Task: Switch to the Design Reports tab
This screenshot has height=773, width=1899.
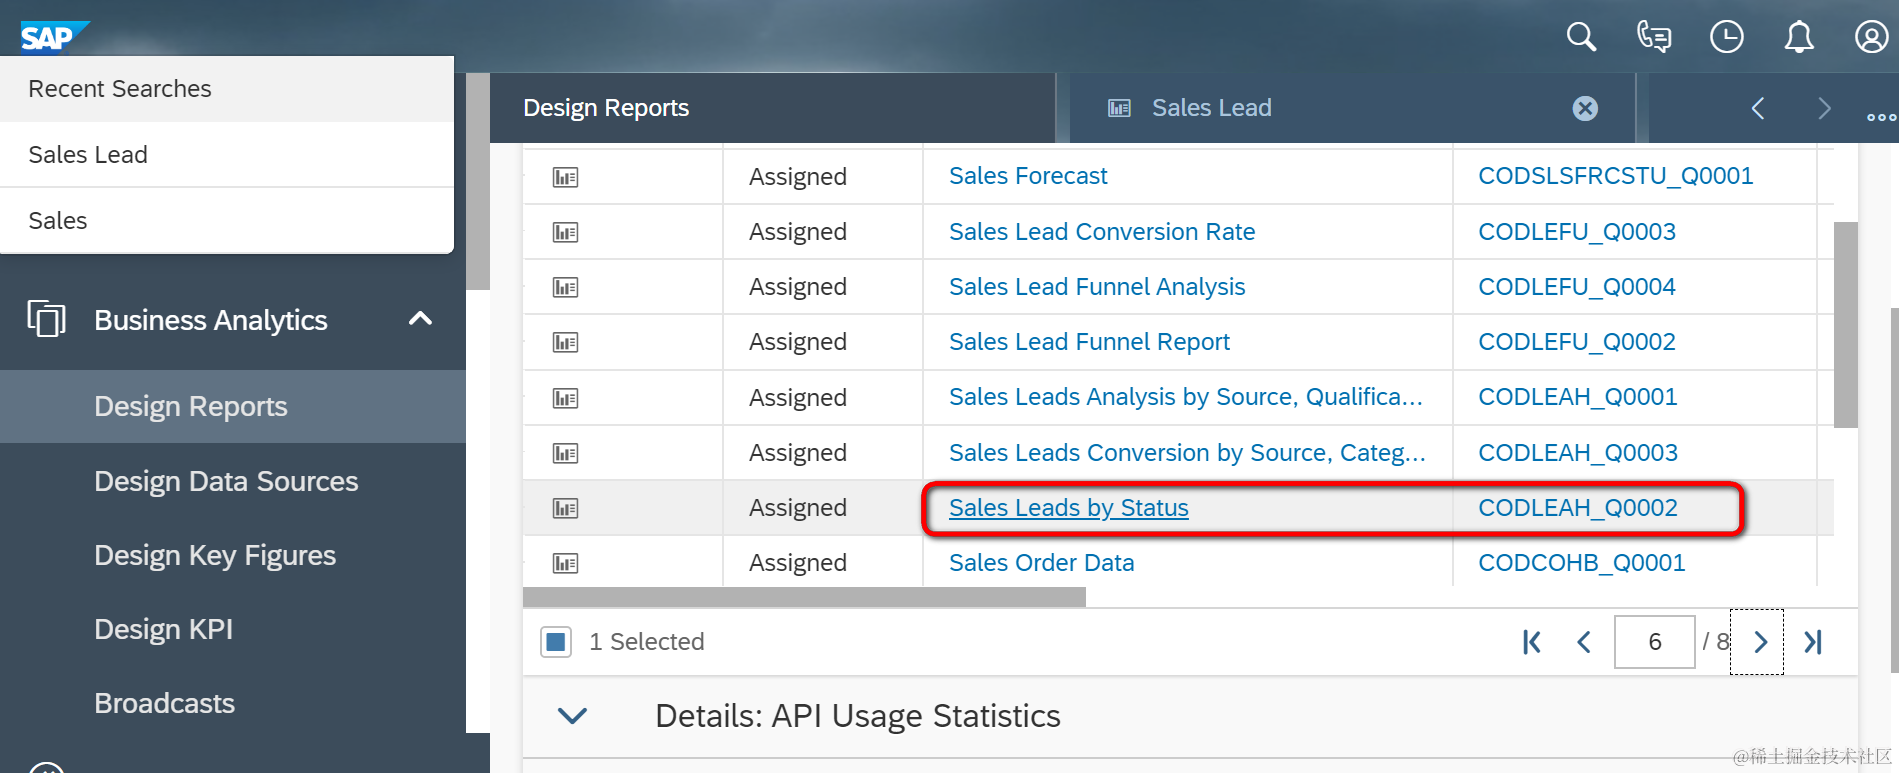Action: 606,108
